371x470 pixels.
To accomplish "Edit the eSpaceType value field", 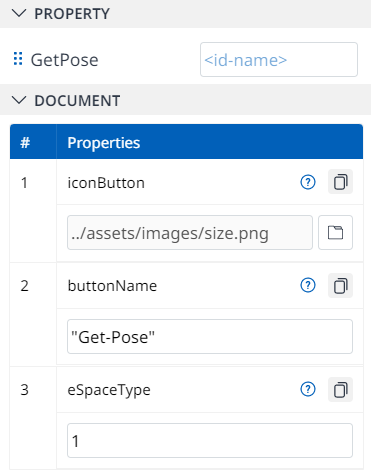I will click(x=210, y=441).
